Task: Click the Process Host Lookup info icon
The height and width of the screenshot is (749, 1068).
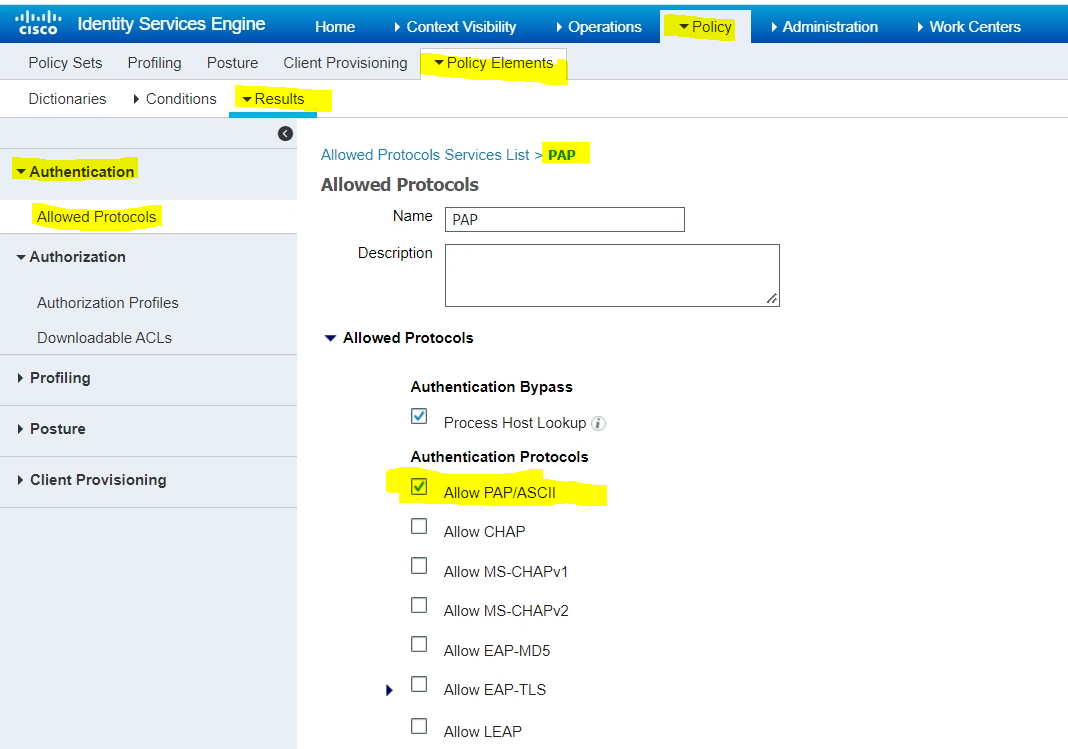Action: tap(598, 423)
